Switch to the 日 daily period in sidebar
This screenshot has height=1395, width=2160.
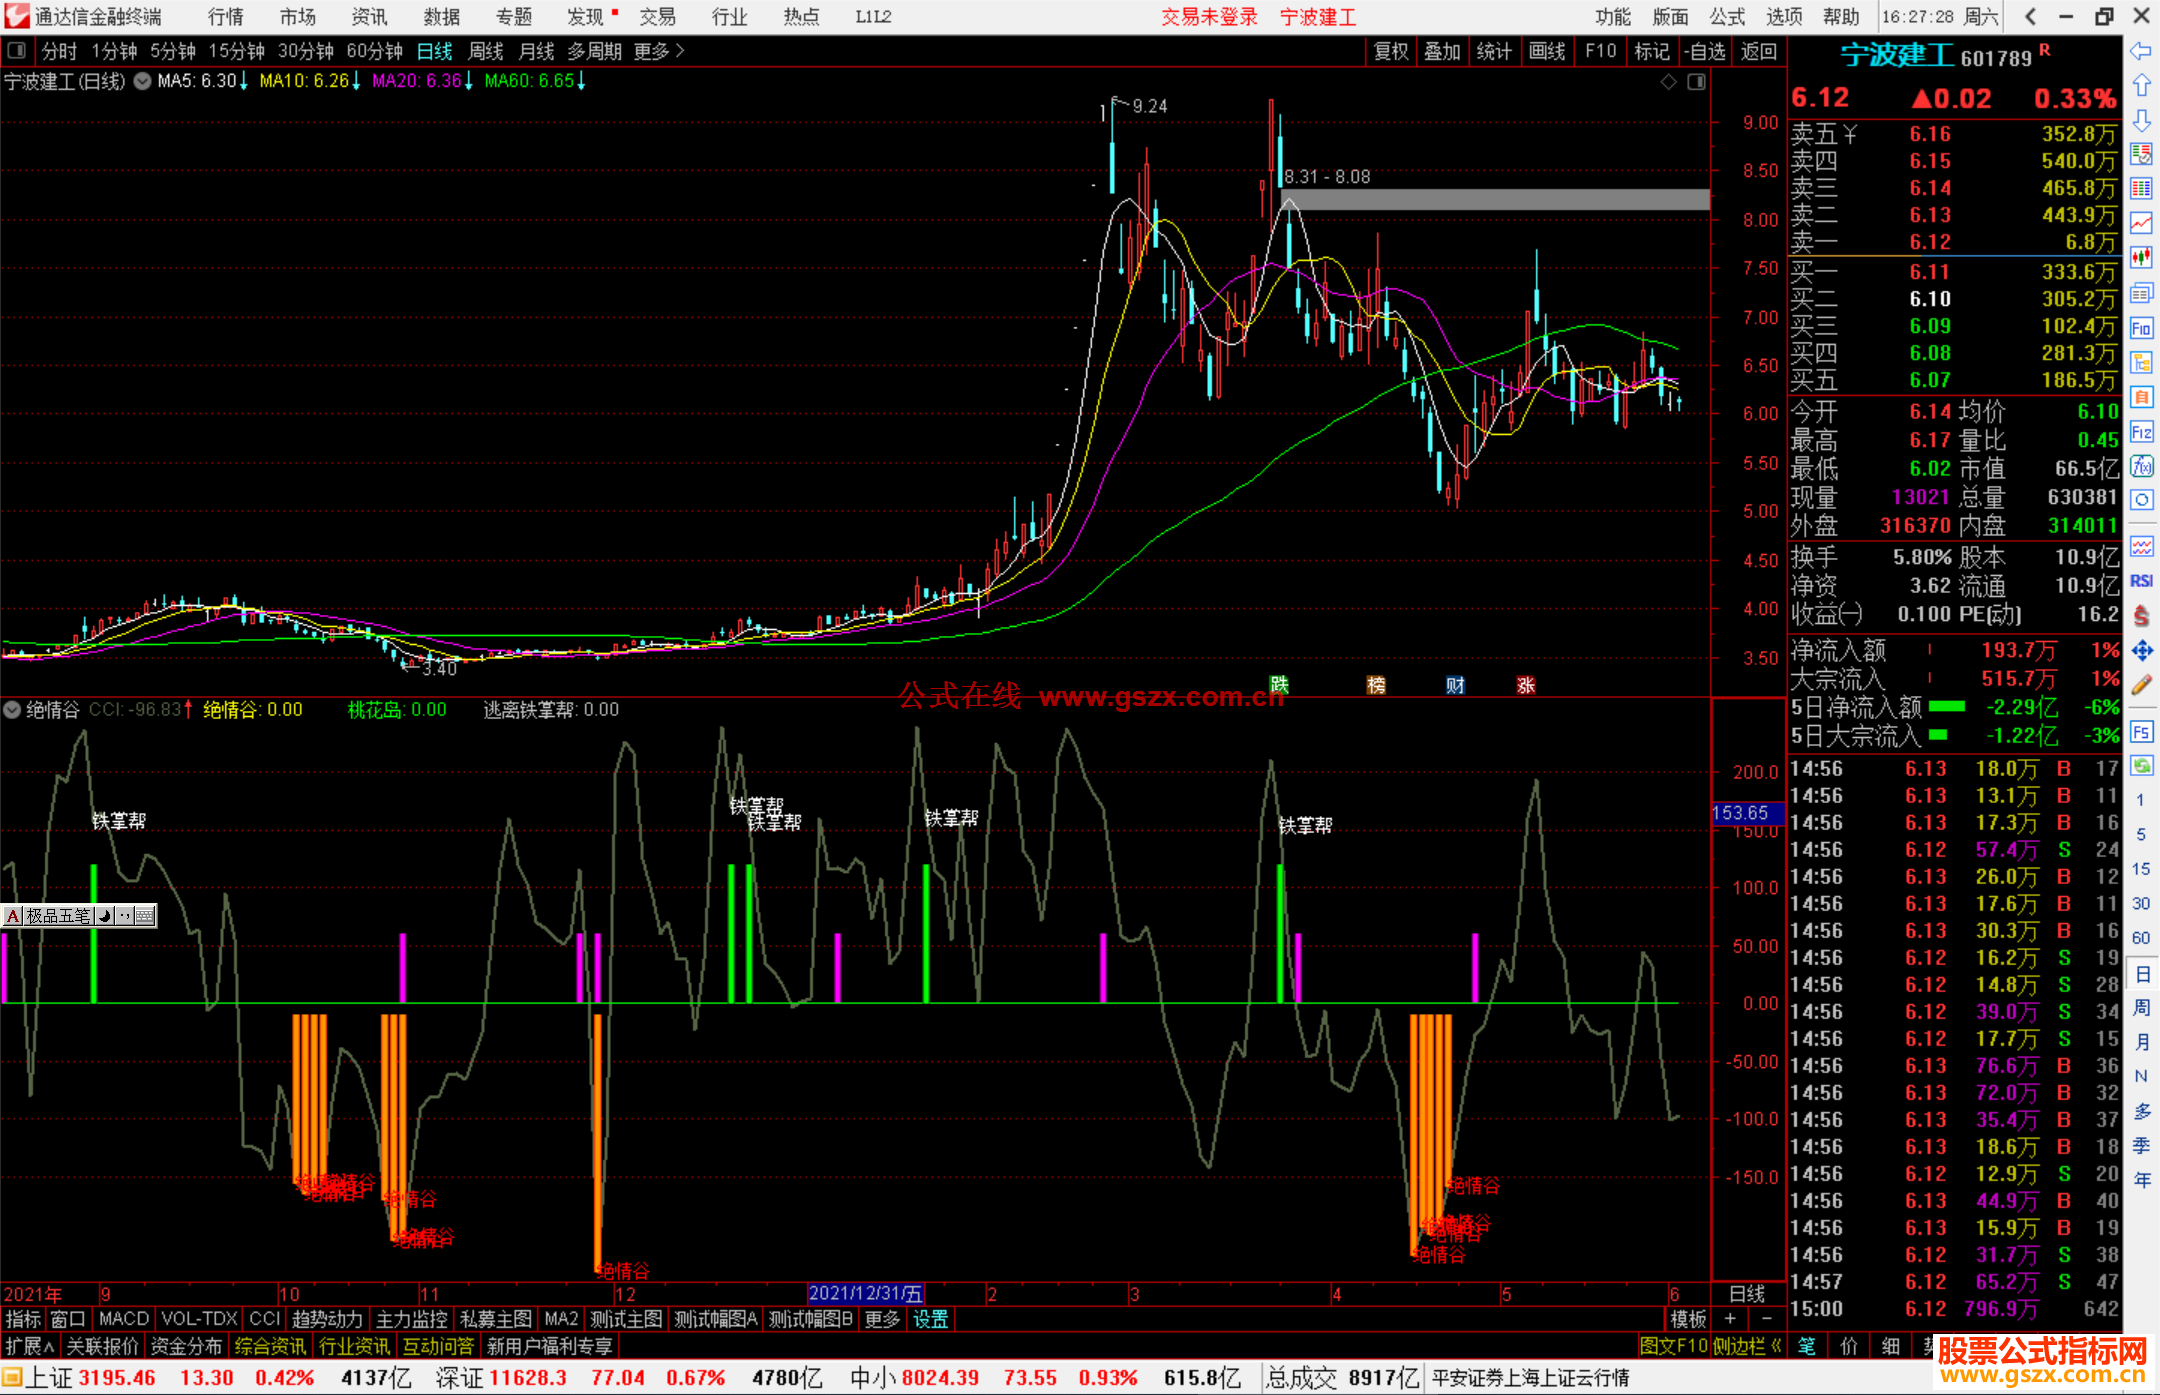click(x=2141, y=973)
